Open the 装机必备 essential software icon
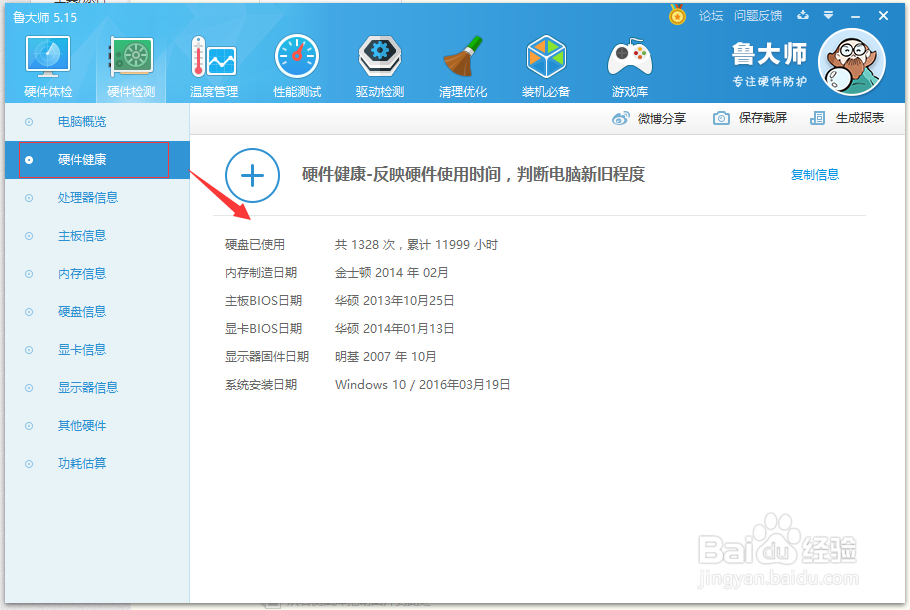The width and height of the screenshot is (910, 610). pyautogui.click(x=546, y=65)
